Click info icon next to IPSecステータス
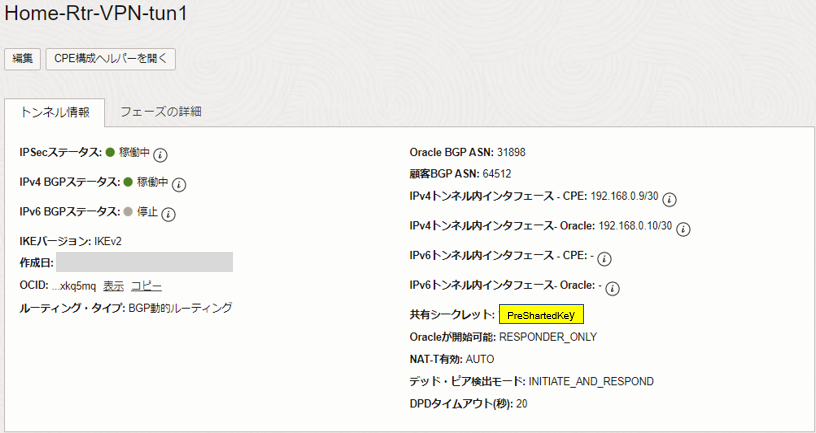This screenshot has width=816, height=433. point(160,155)
